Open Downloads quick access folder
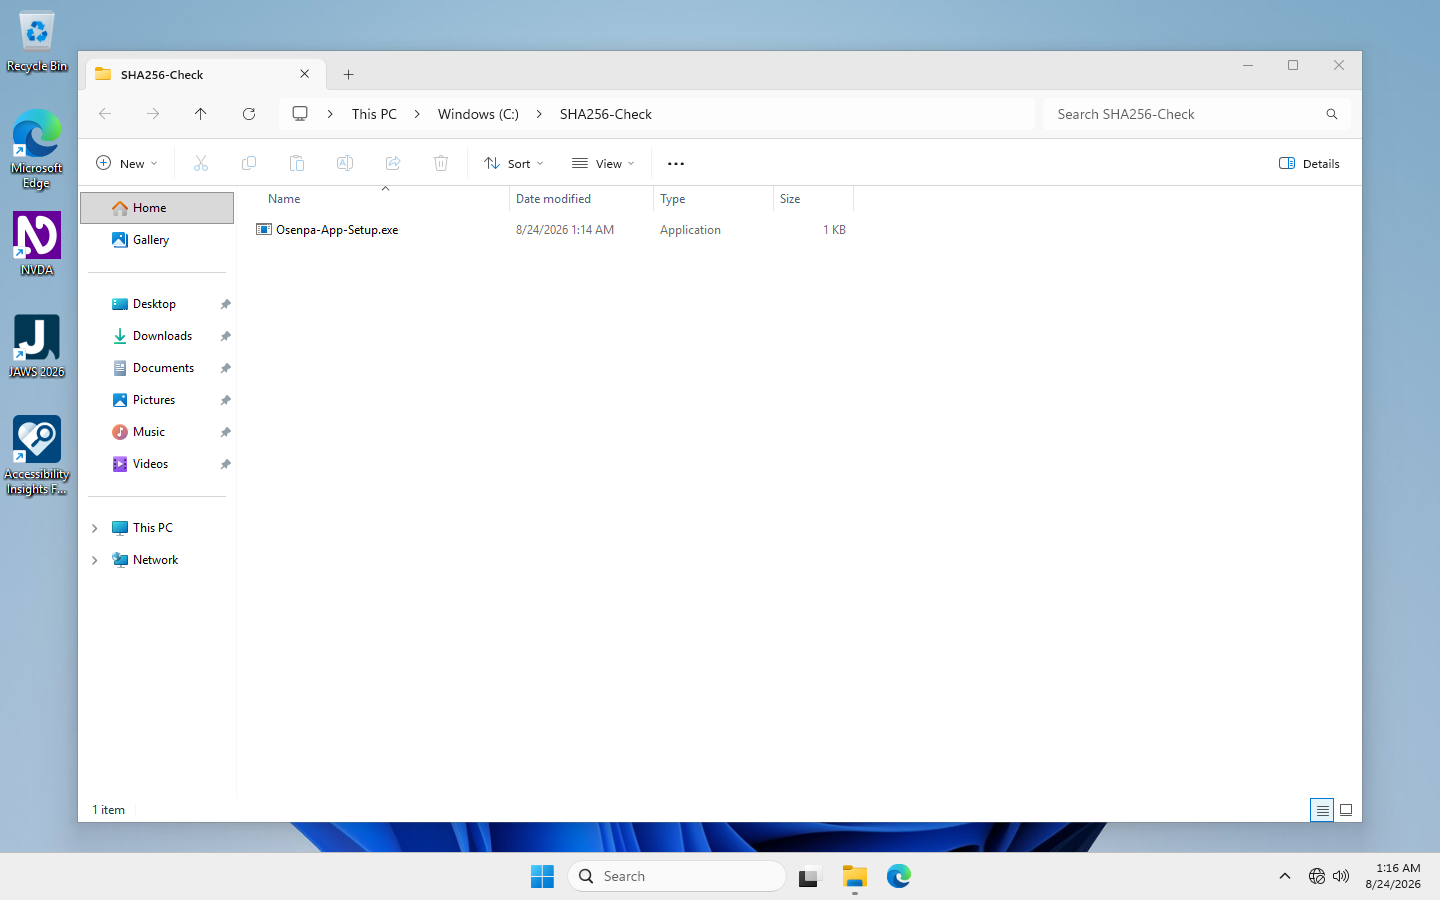The image size is (1440, 900). [x=157, y=336]
